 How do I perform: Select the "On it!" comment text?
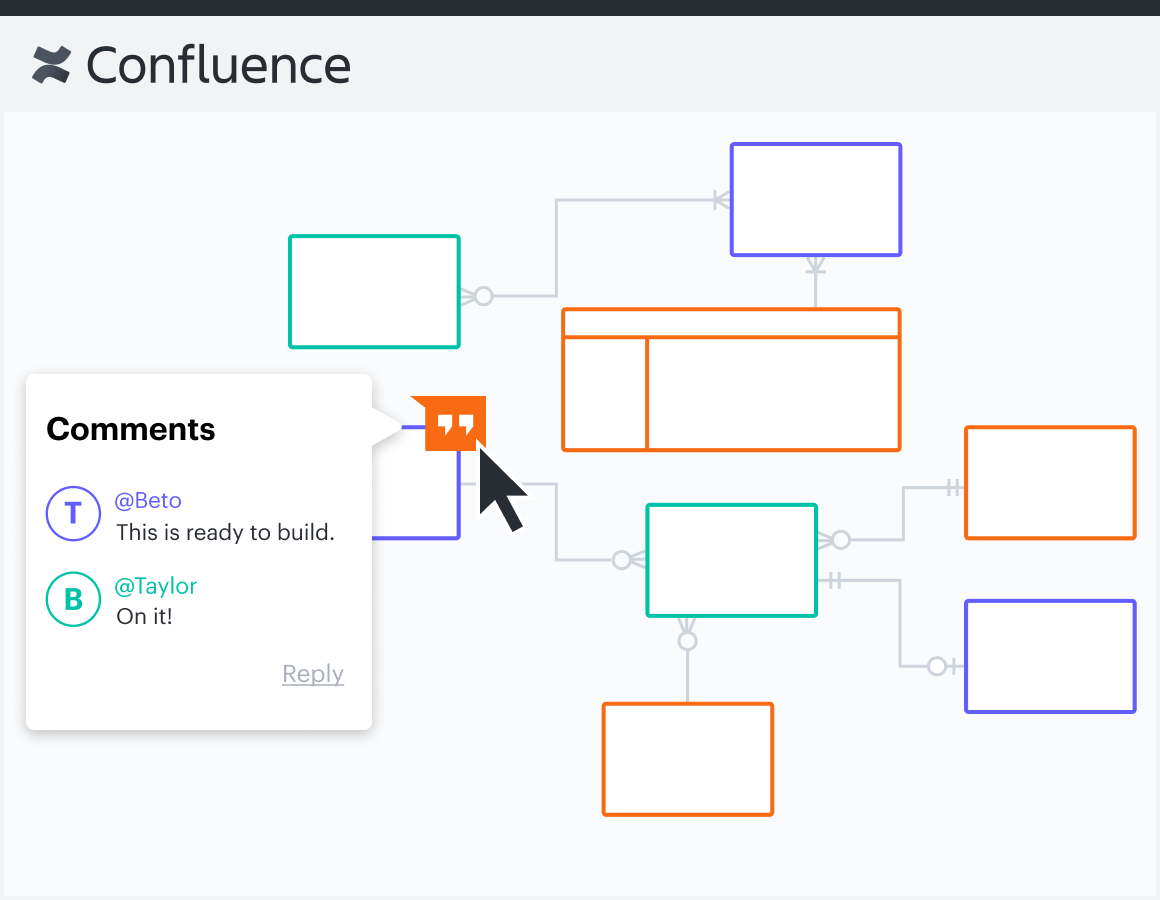click(x=144, y=616)
